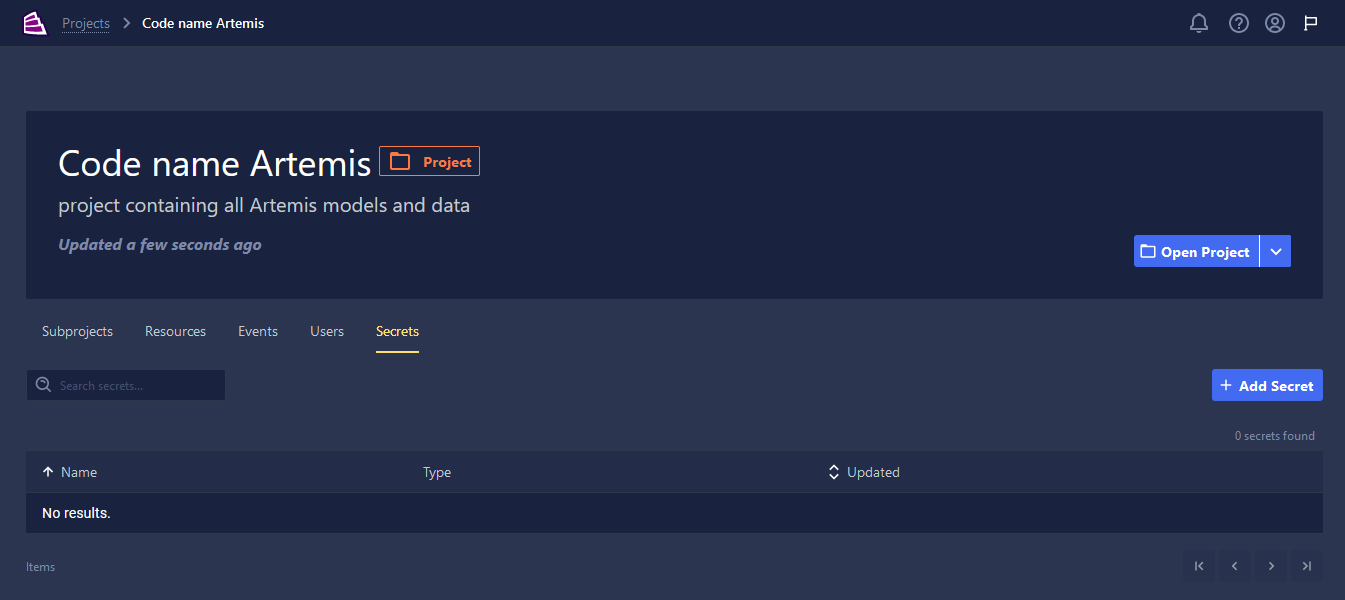This screenshot has height=600, width=1345.
Task: Click the flag icon in top bar
Action: tap(1310, 23)
